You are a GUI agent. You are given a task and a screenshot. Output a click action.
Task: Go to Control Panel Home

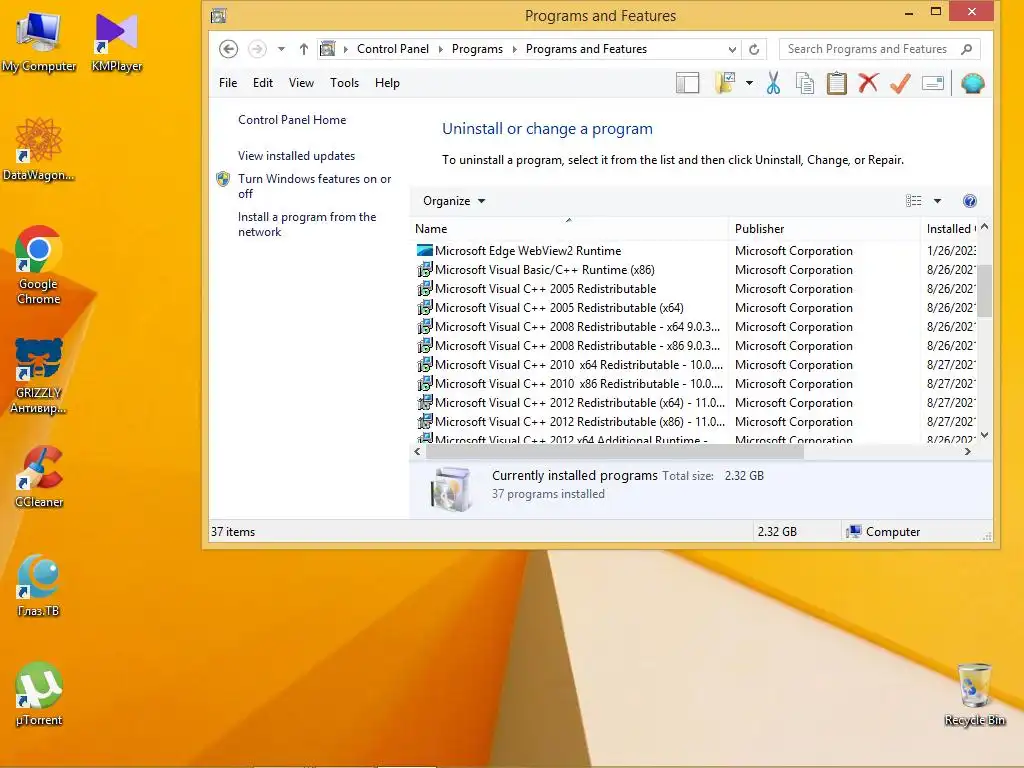292,120
